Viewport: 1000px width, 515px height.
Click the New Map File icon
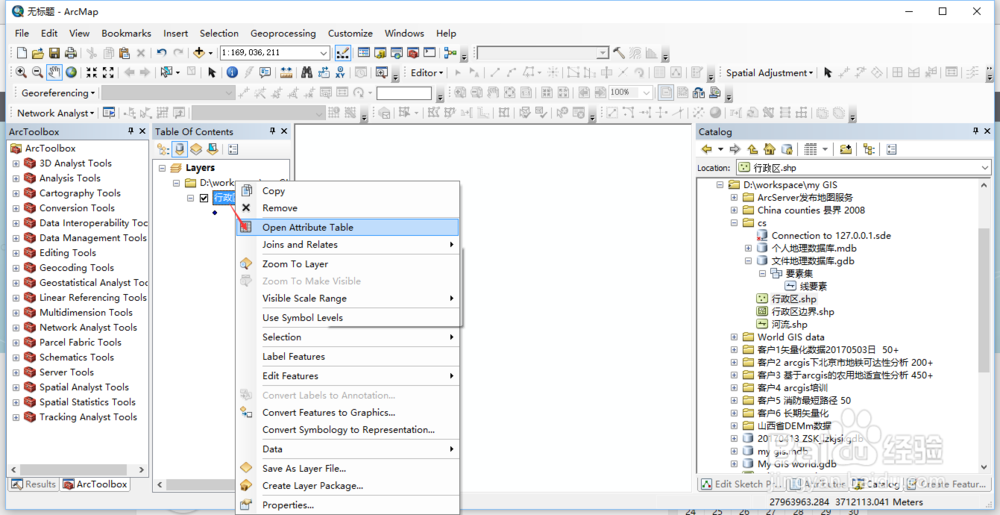pos(22,53)
